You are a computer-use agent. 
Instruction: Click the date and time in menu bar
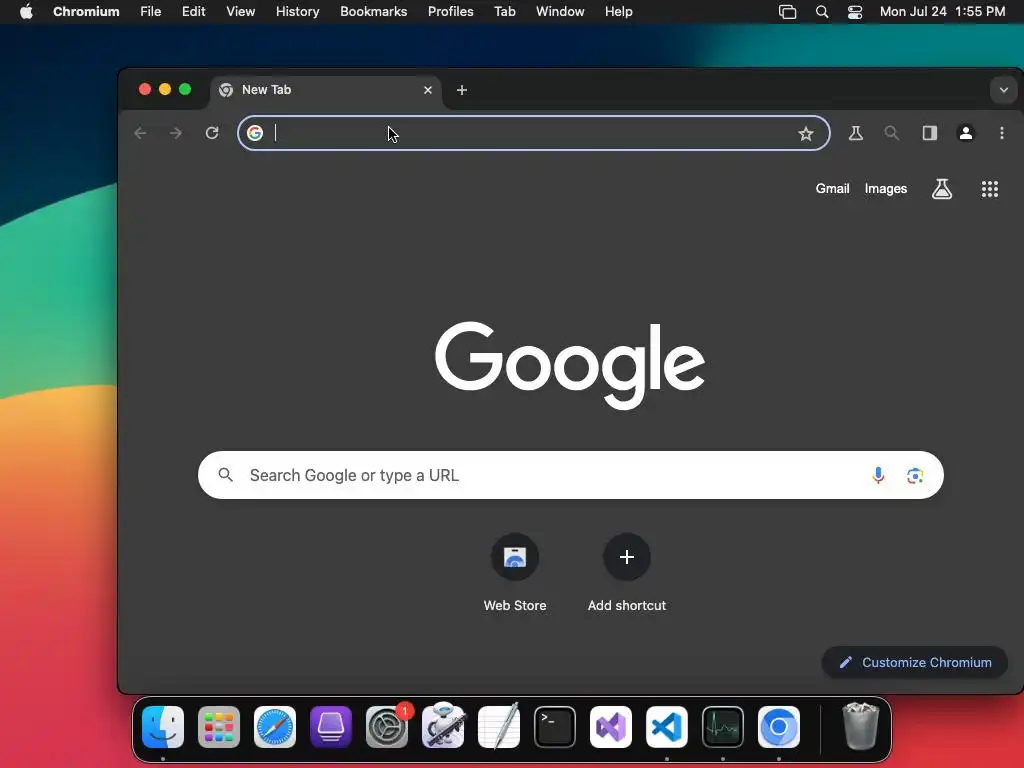point(942,12)
